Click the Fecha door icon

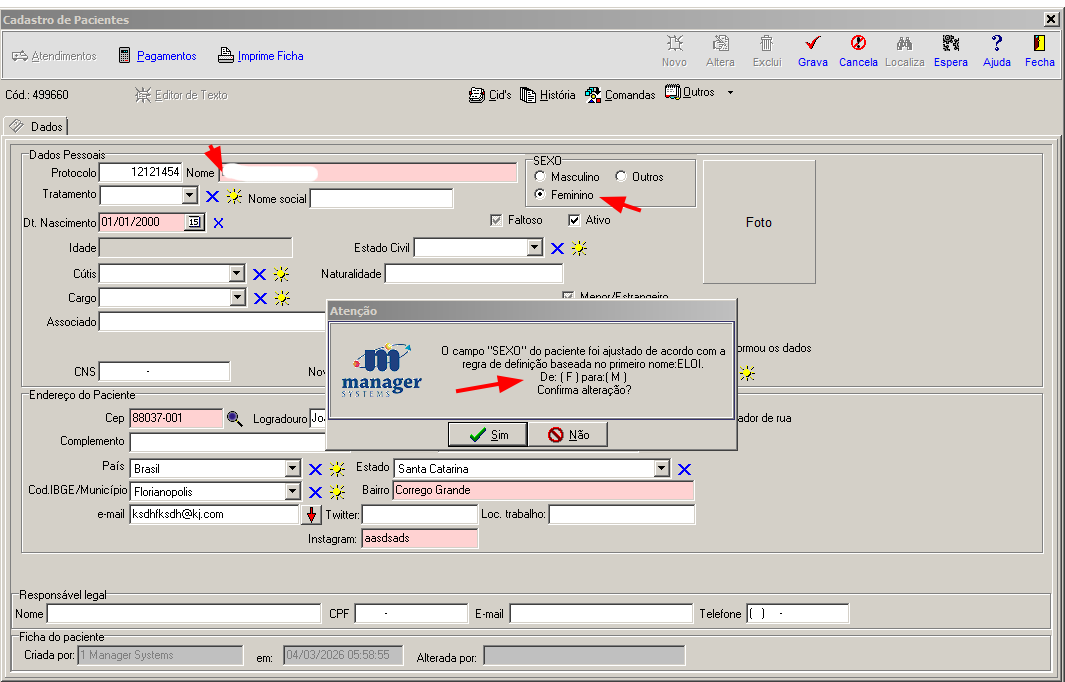[x=1039, y=44]
